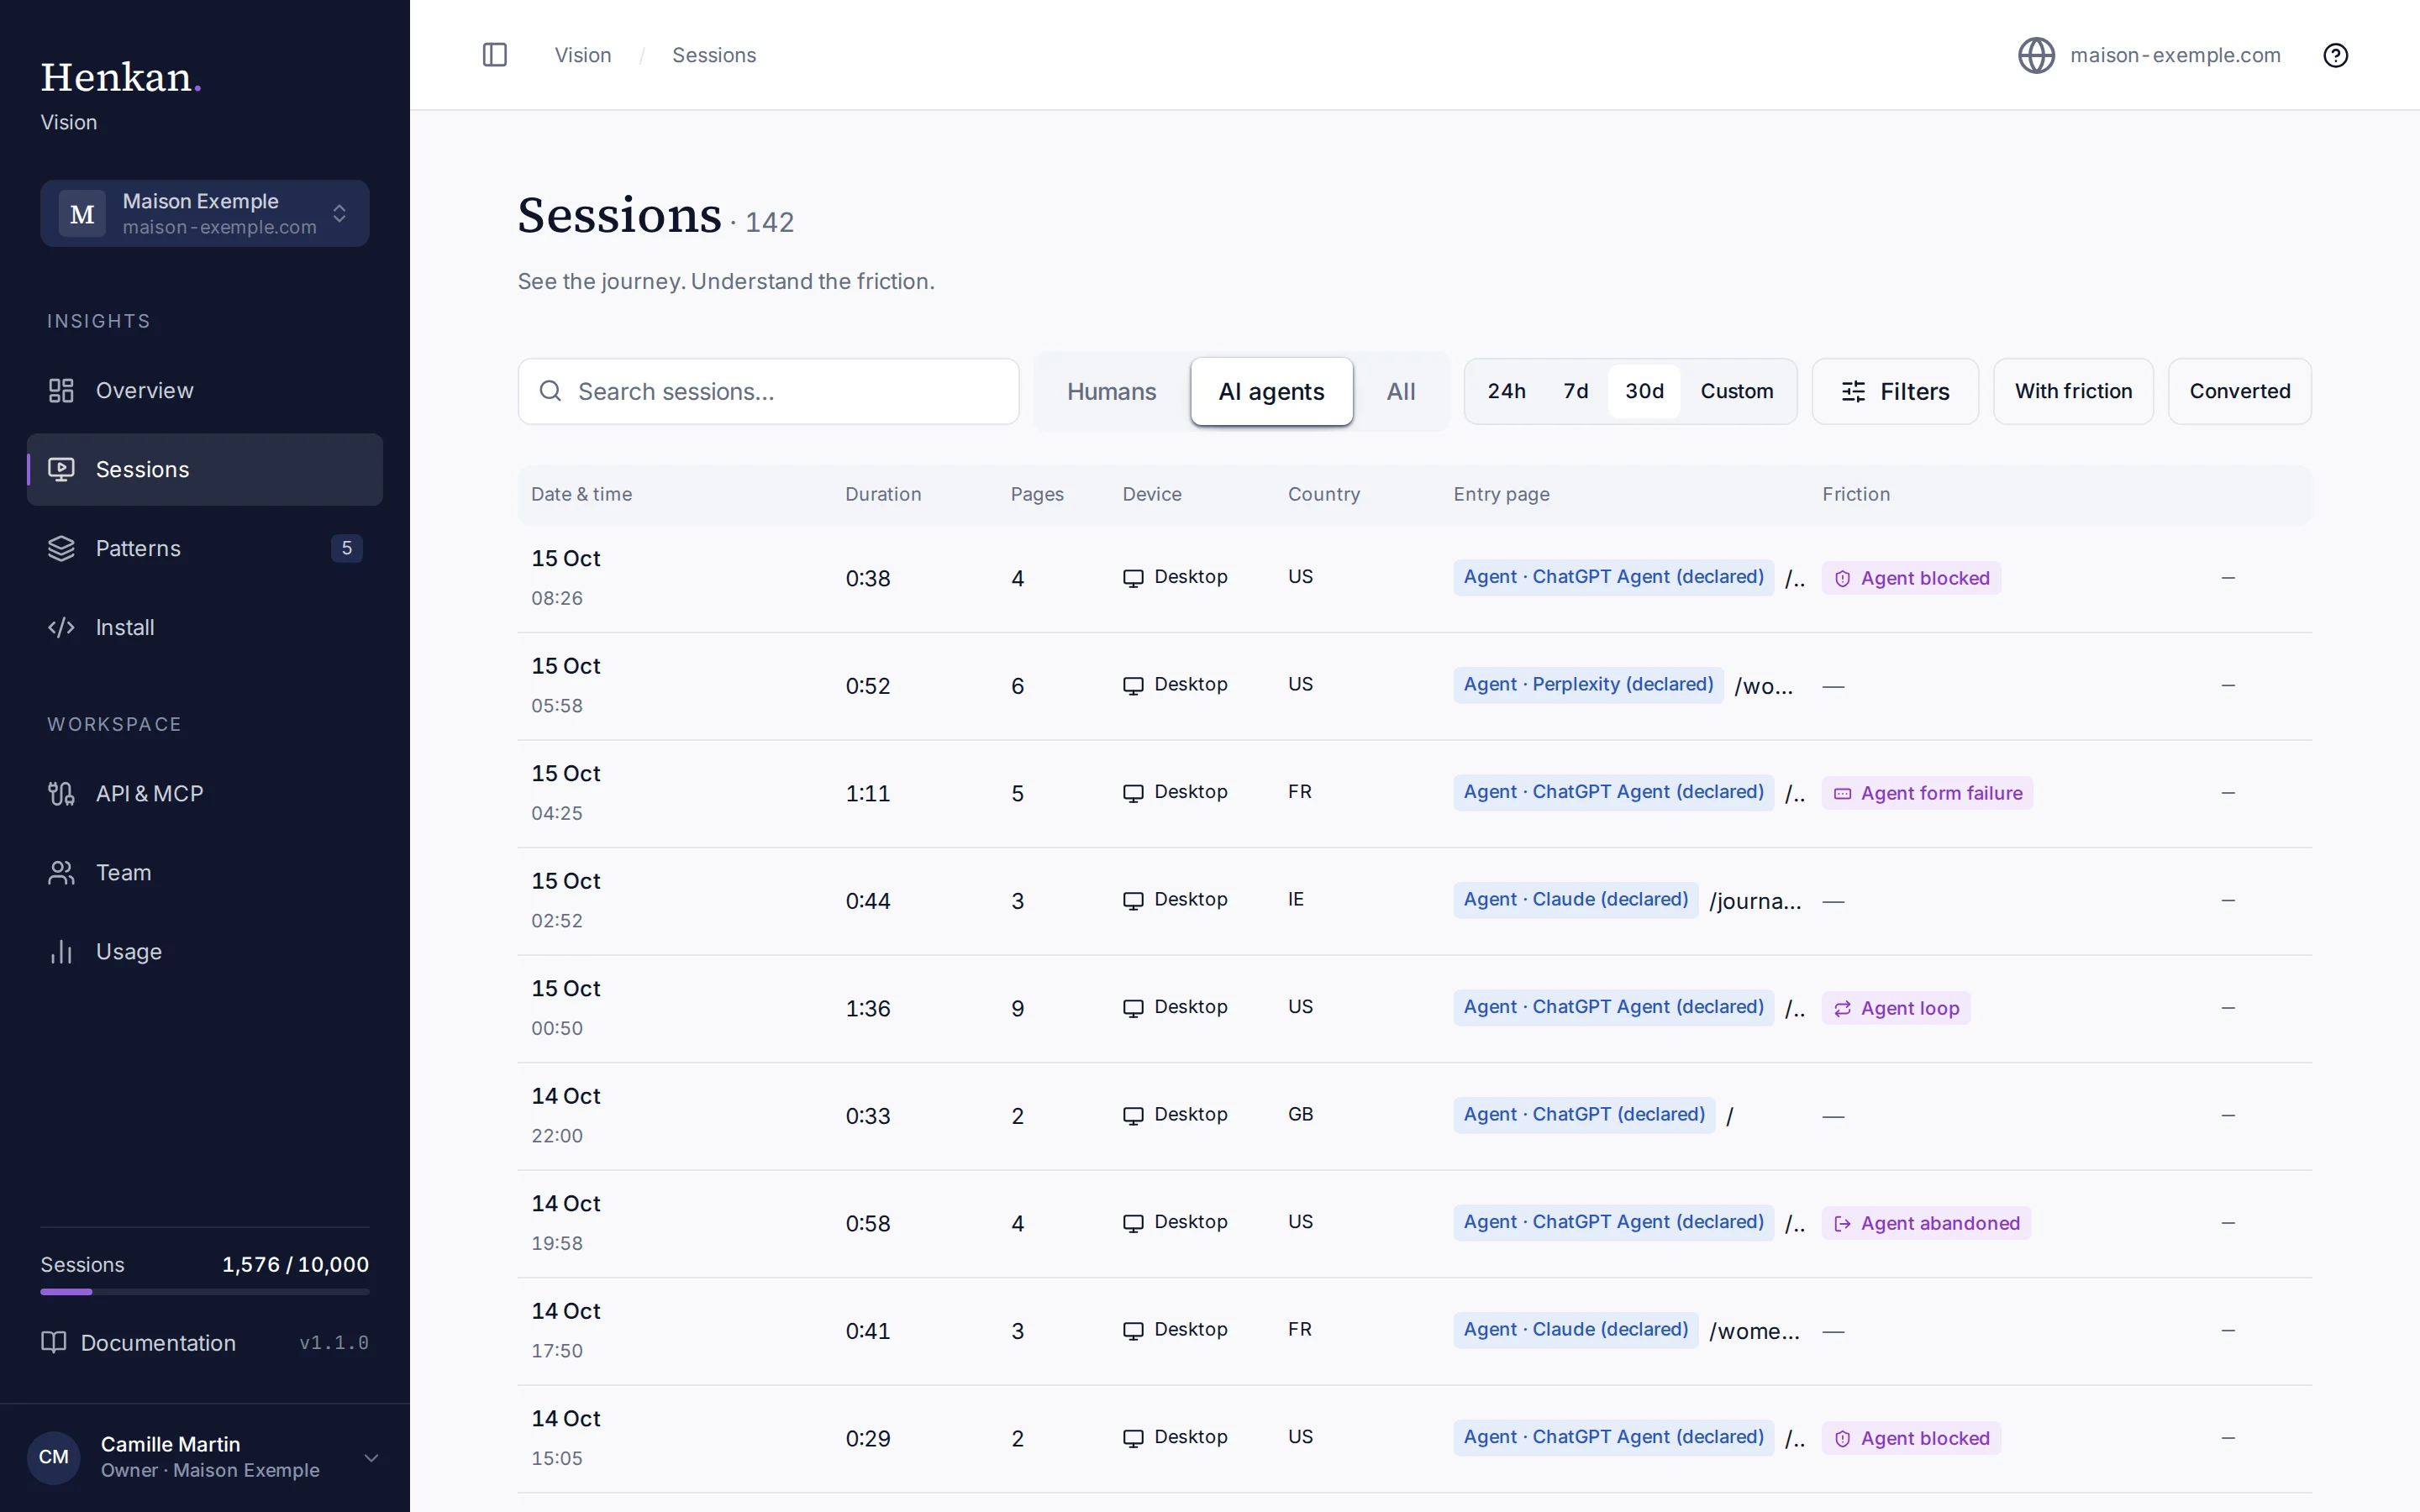Image resolution: width=2420 pixels, height=1512 pixels.
Task: Click the Agent abandoned friction tag
Action: (x=1926, y=1223)
